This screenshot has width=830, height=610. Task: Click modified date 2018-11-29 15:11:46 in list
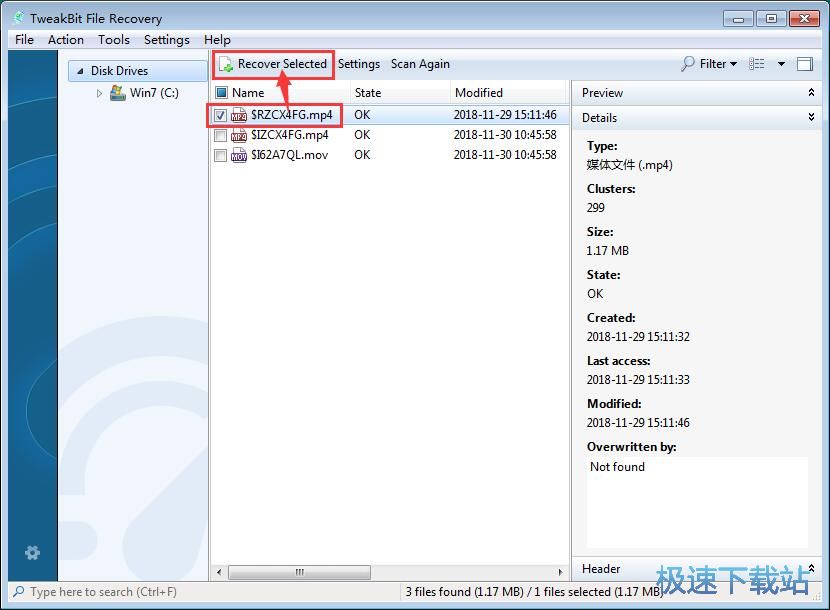505,115
